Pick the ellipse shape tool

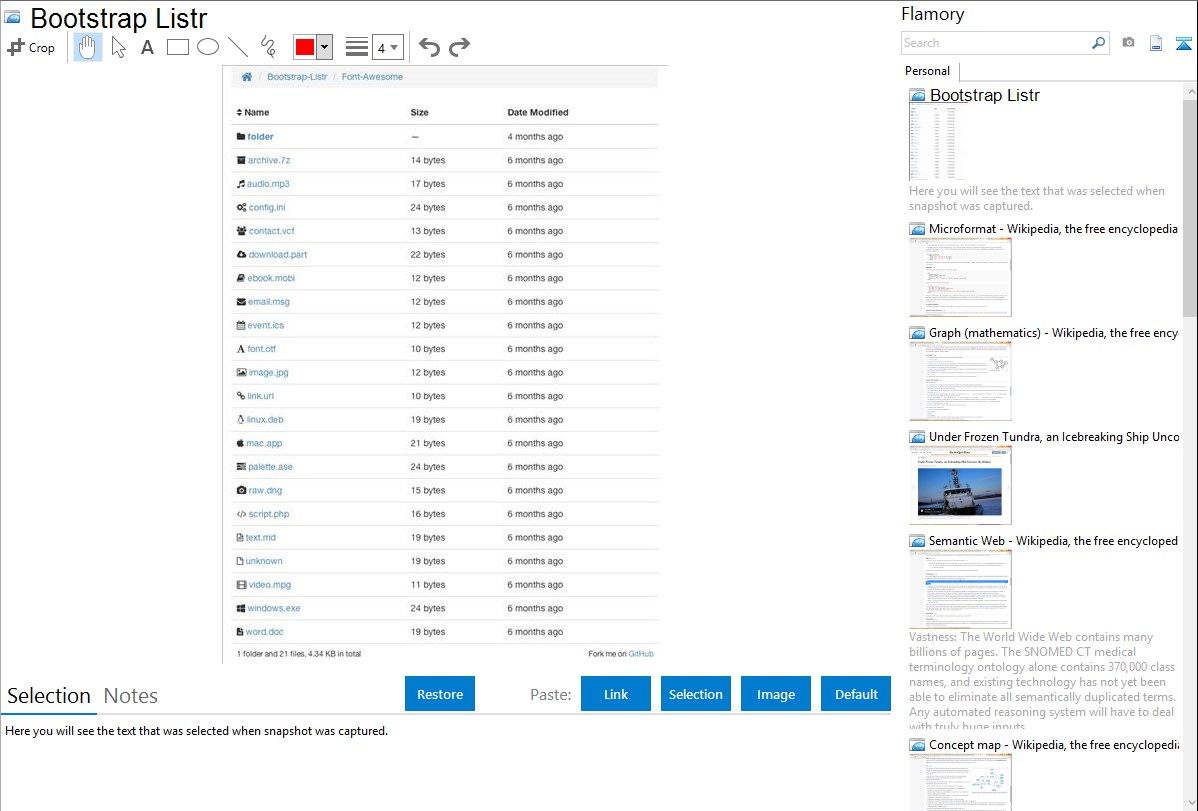pyautogui.click(x=208, y=47)
